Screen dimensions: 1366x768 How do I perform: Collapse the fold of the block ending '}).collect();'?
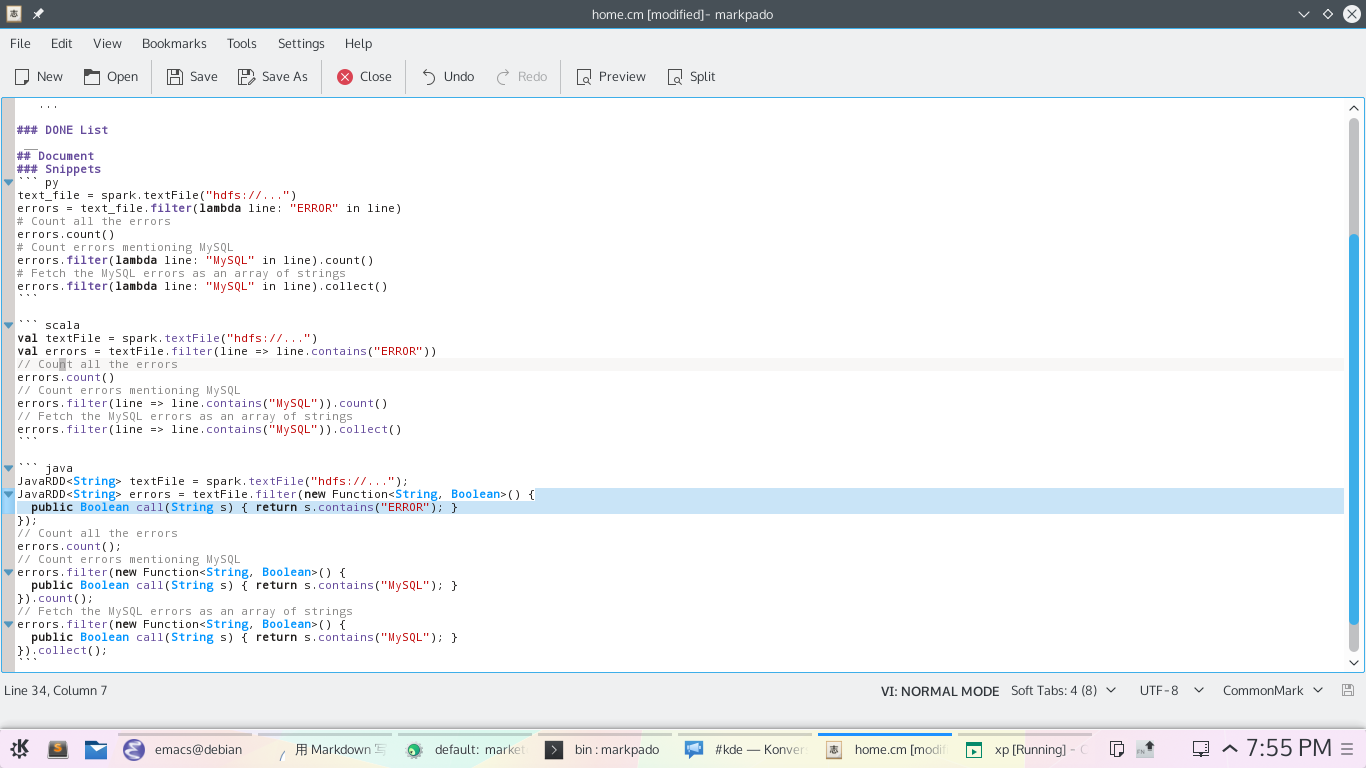pyautogui.click(x=8, y=624)
